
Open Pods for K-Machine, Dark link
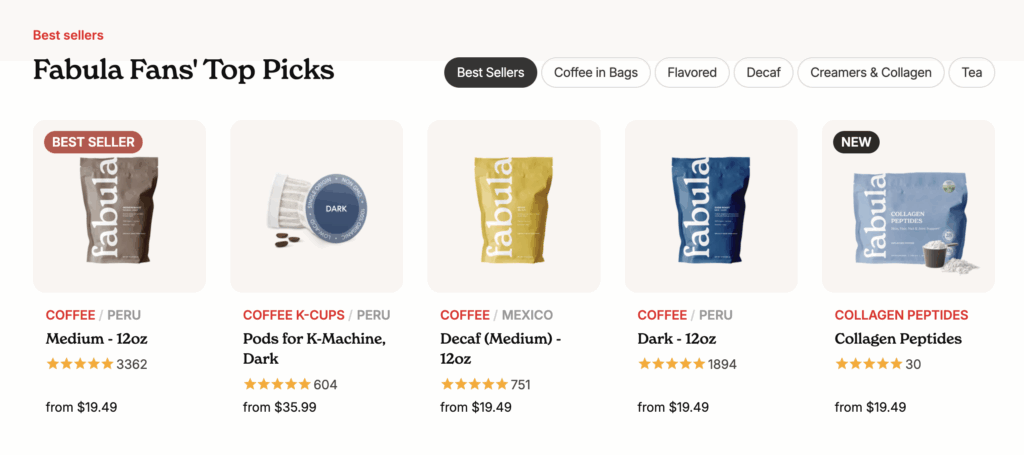coord(314,348)
